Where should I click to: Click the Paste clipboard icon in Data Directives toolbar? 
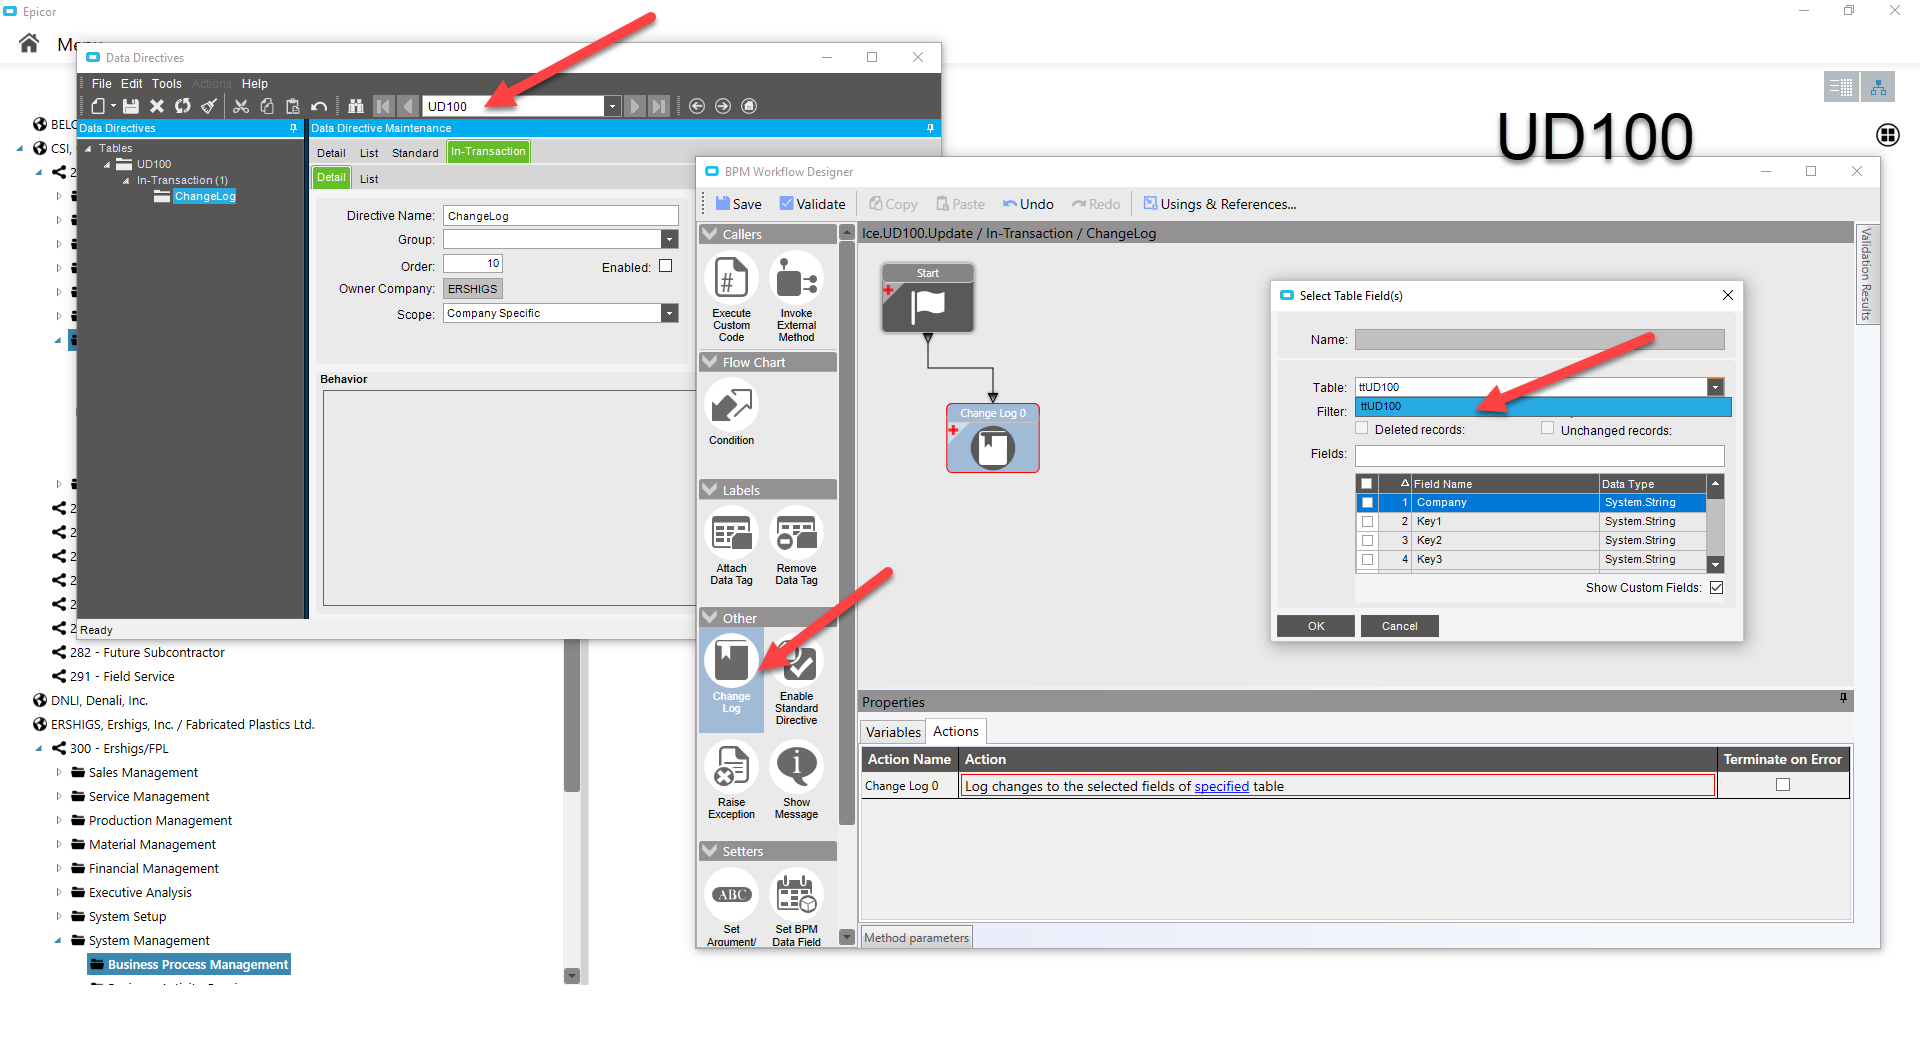pos(293,106)
